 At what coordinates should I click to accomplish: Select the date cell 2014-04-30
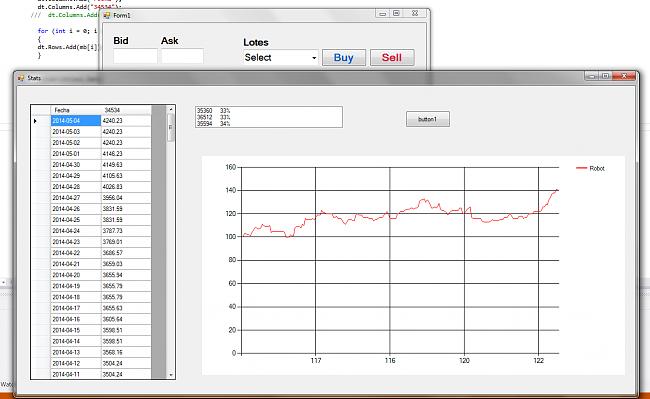(75, 164)
